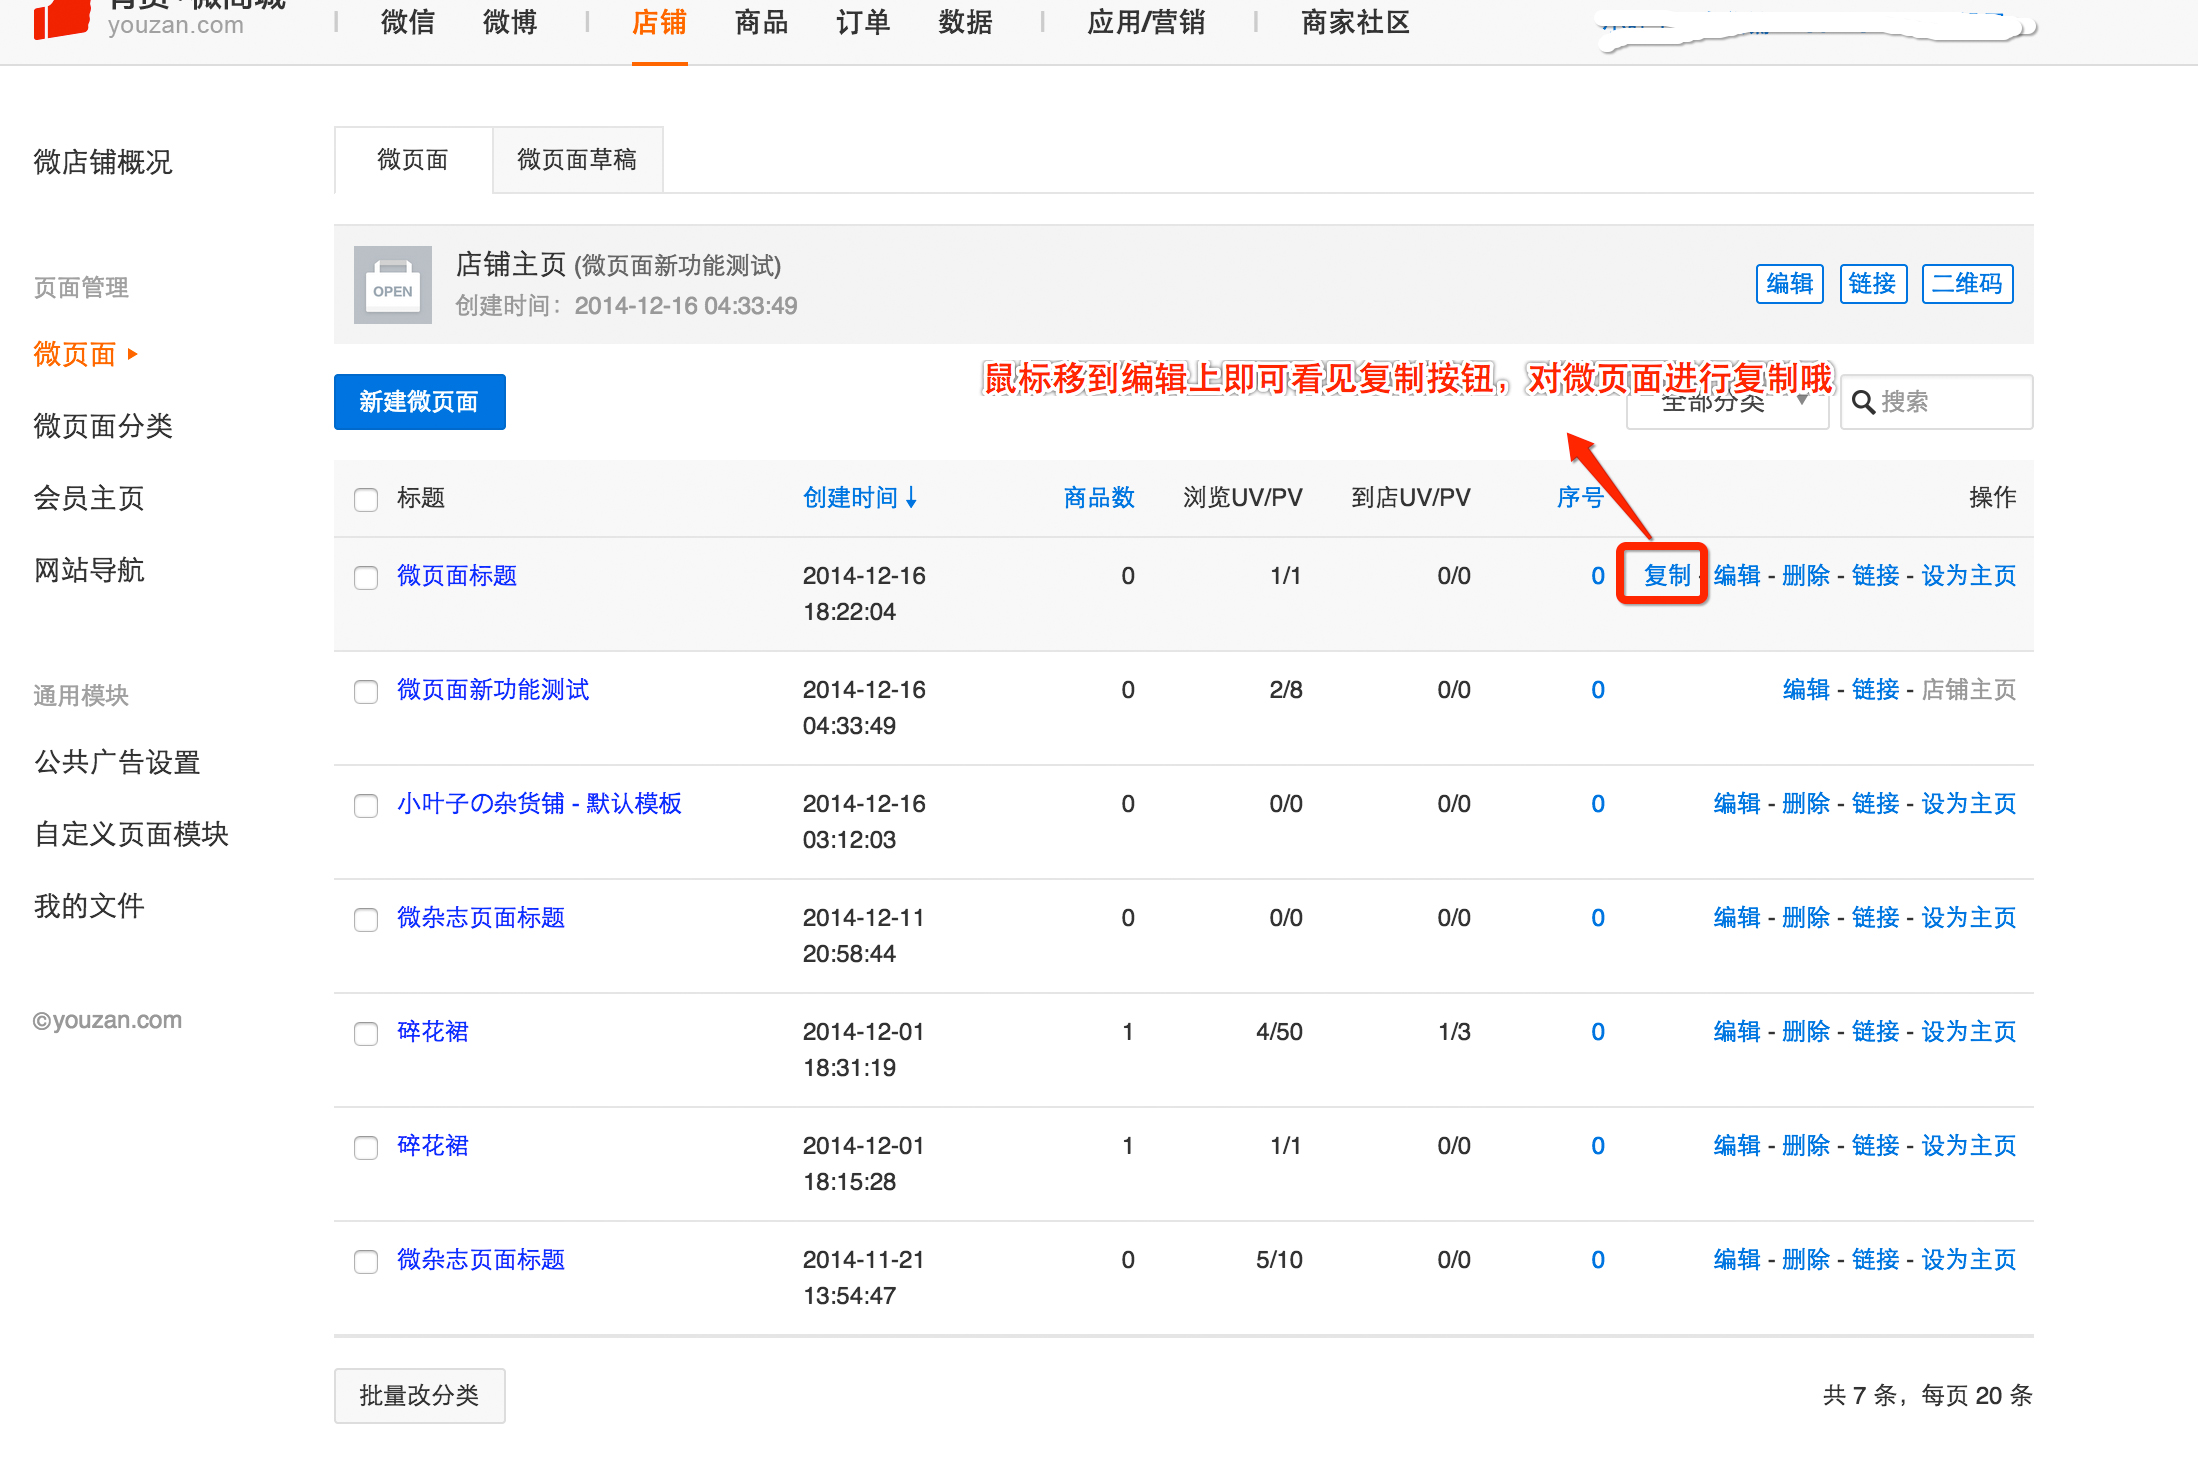Click the ©youzan.com footer text
This screenshot has width=2198, height=1484.
click(x=107, y=1020)
